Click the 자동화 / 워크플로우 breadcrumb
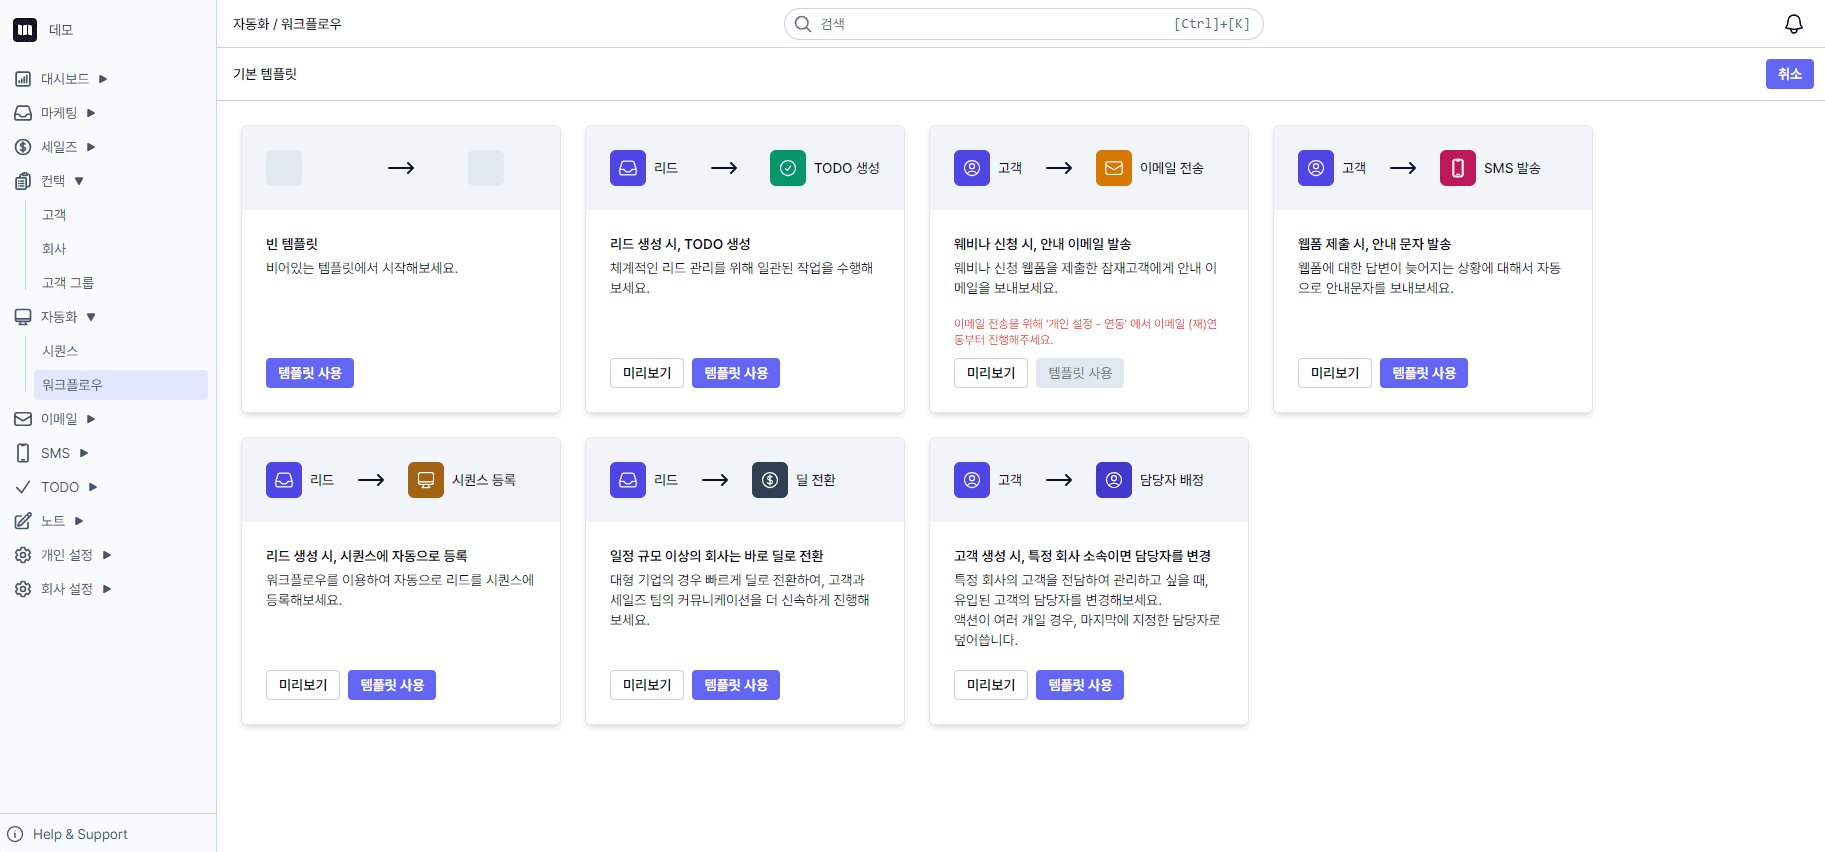The height and width of the screenshot is (852, 1825). click(x=287, y=24)
